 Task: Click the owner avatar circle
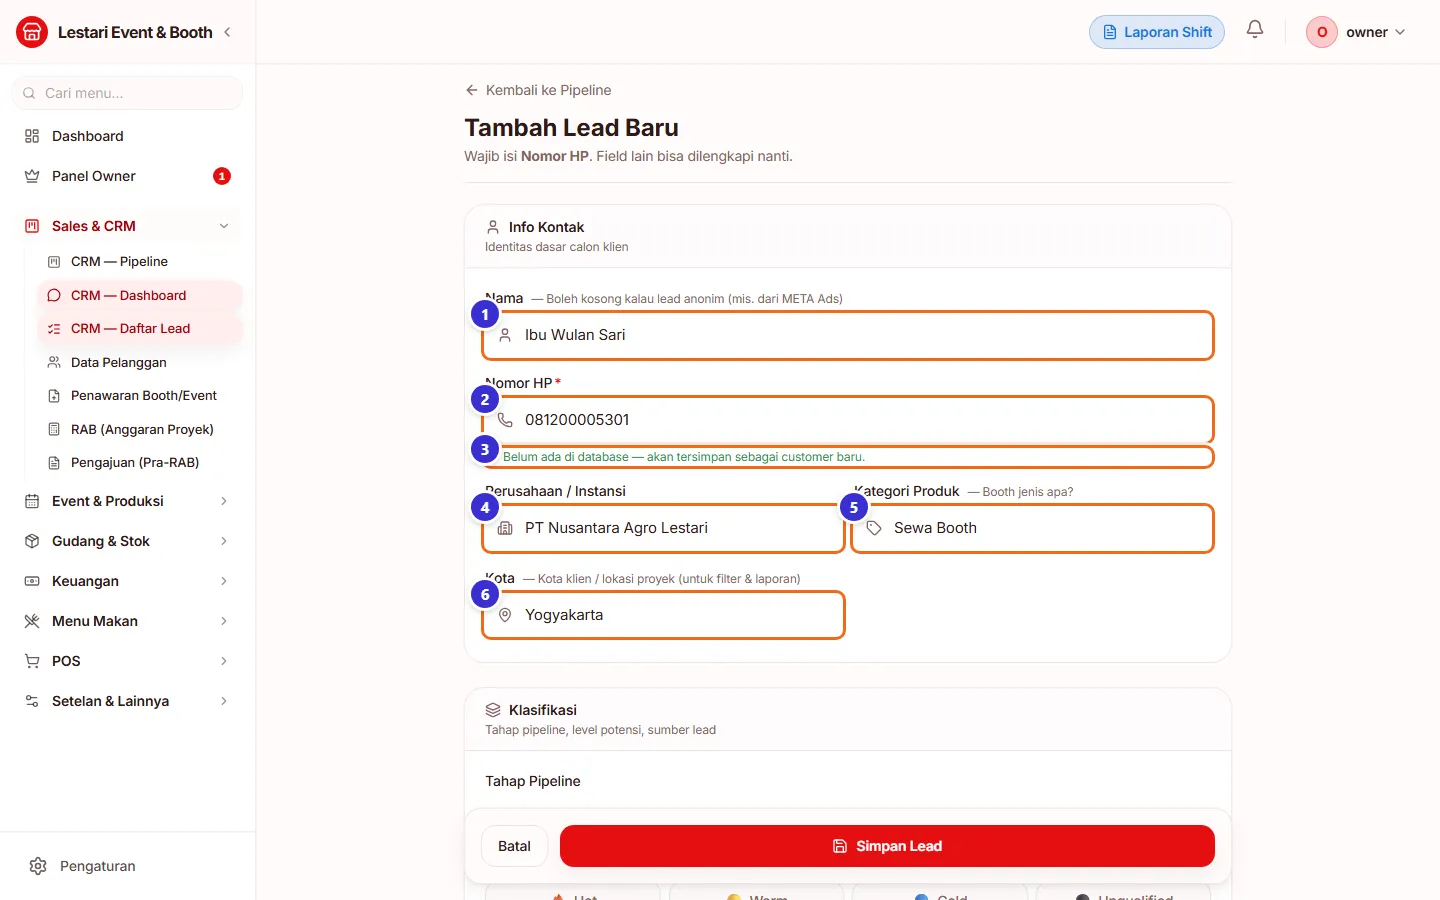coord(1322,32)
